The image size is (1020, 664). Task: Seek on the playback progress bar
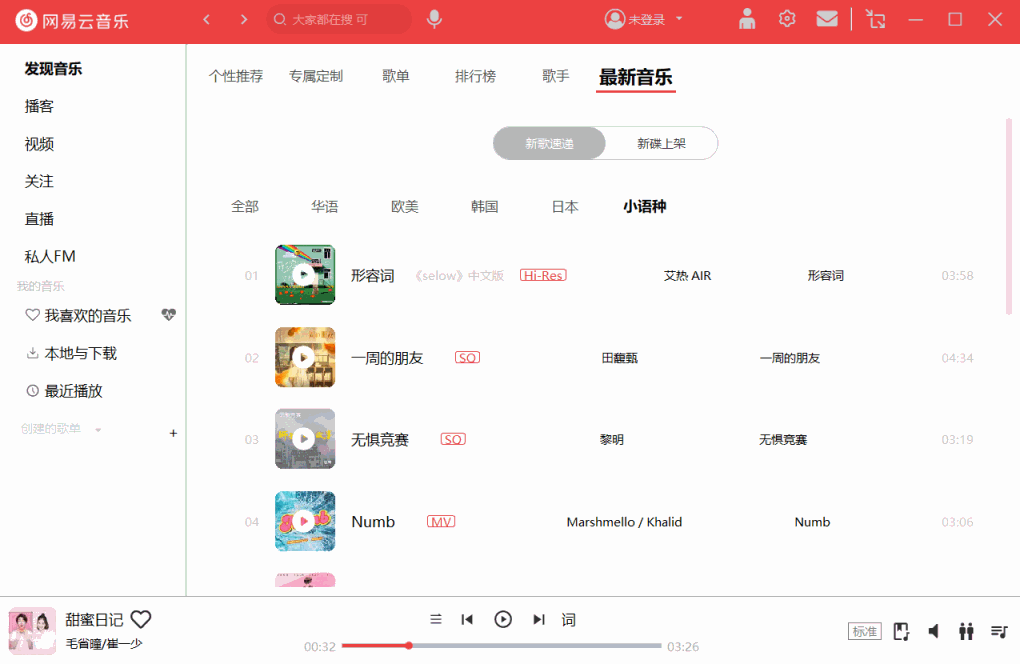click(x=502, y=646)
